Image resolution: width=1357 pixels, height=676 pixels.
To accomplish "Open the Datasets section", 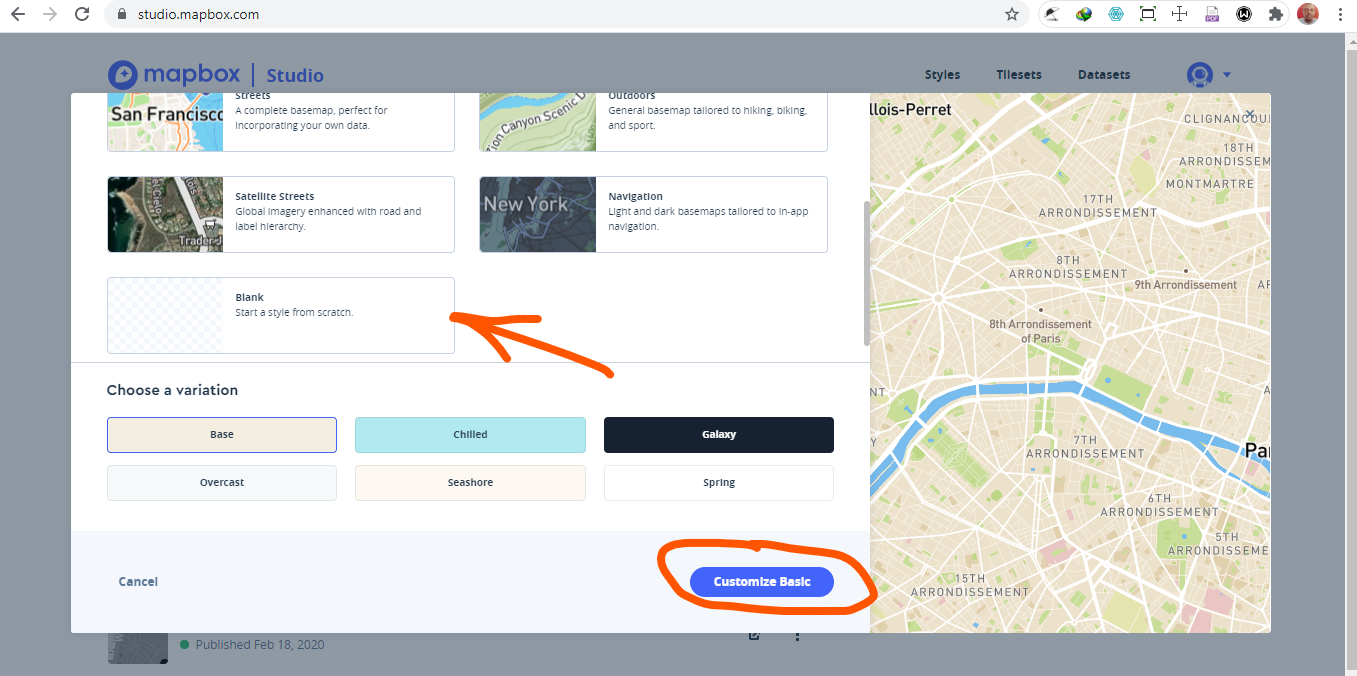I will pos(1103,74).
